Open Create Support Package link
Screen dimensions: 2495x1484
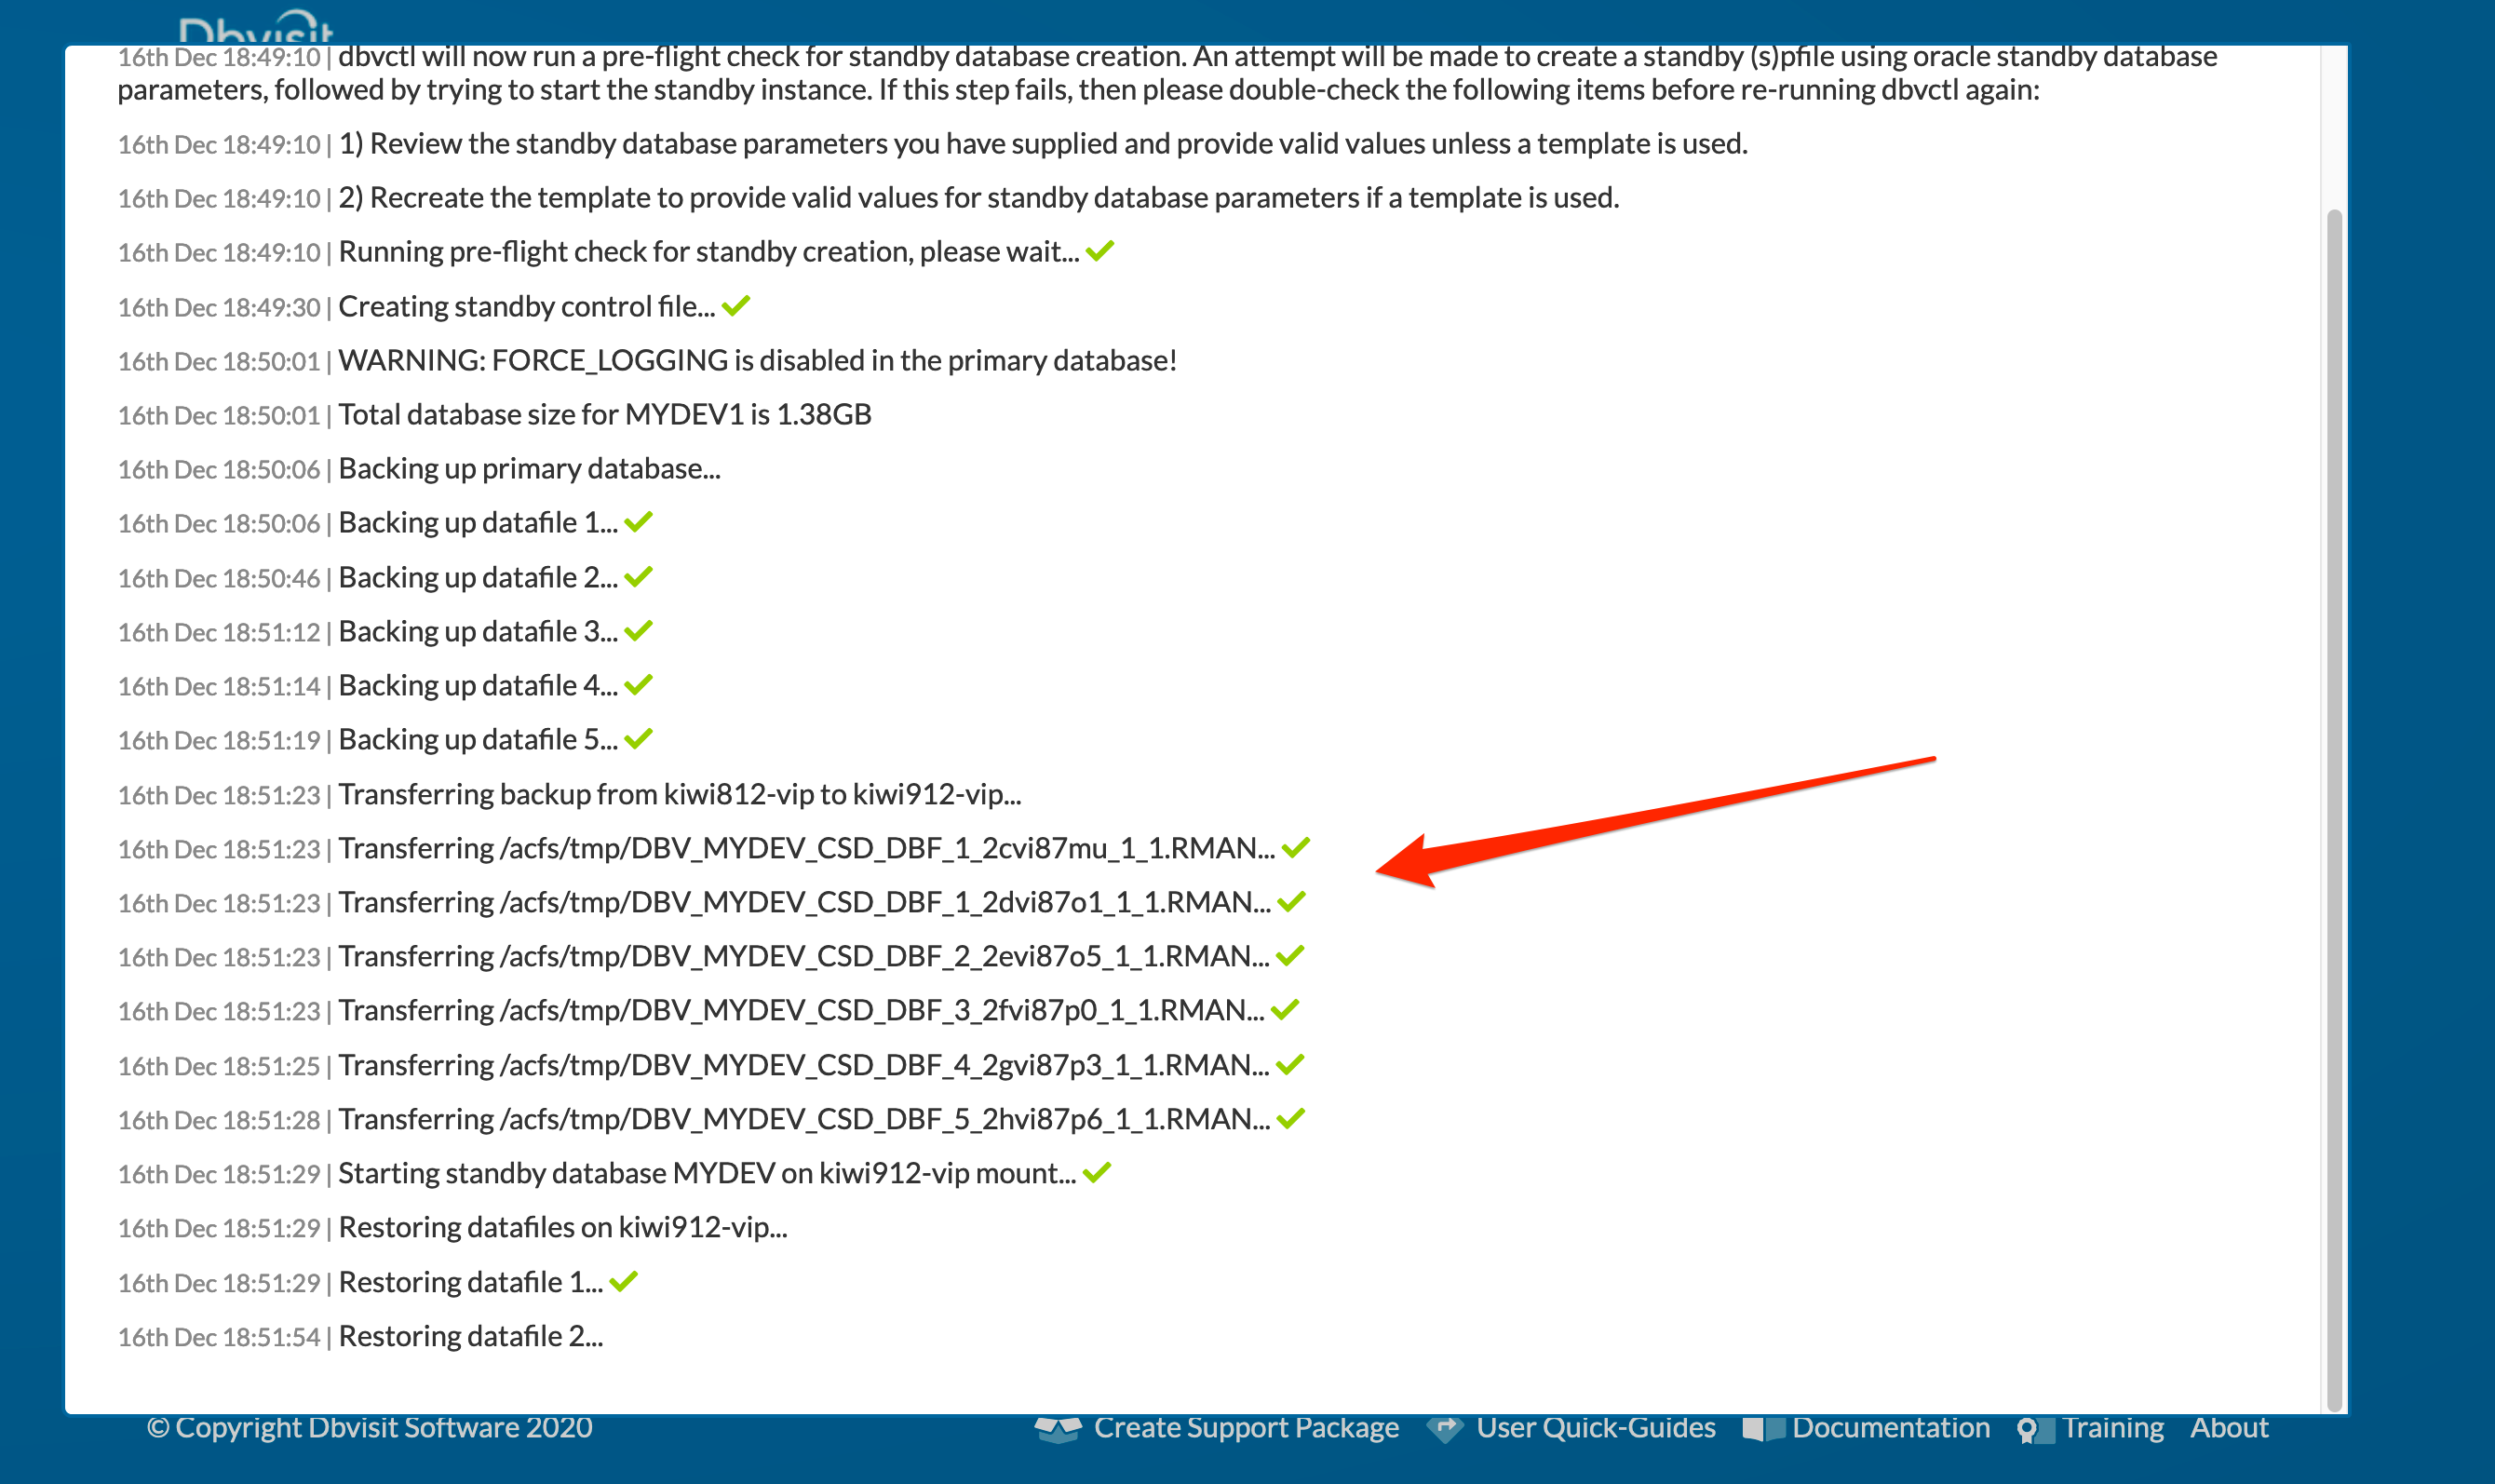1246,1428
